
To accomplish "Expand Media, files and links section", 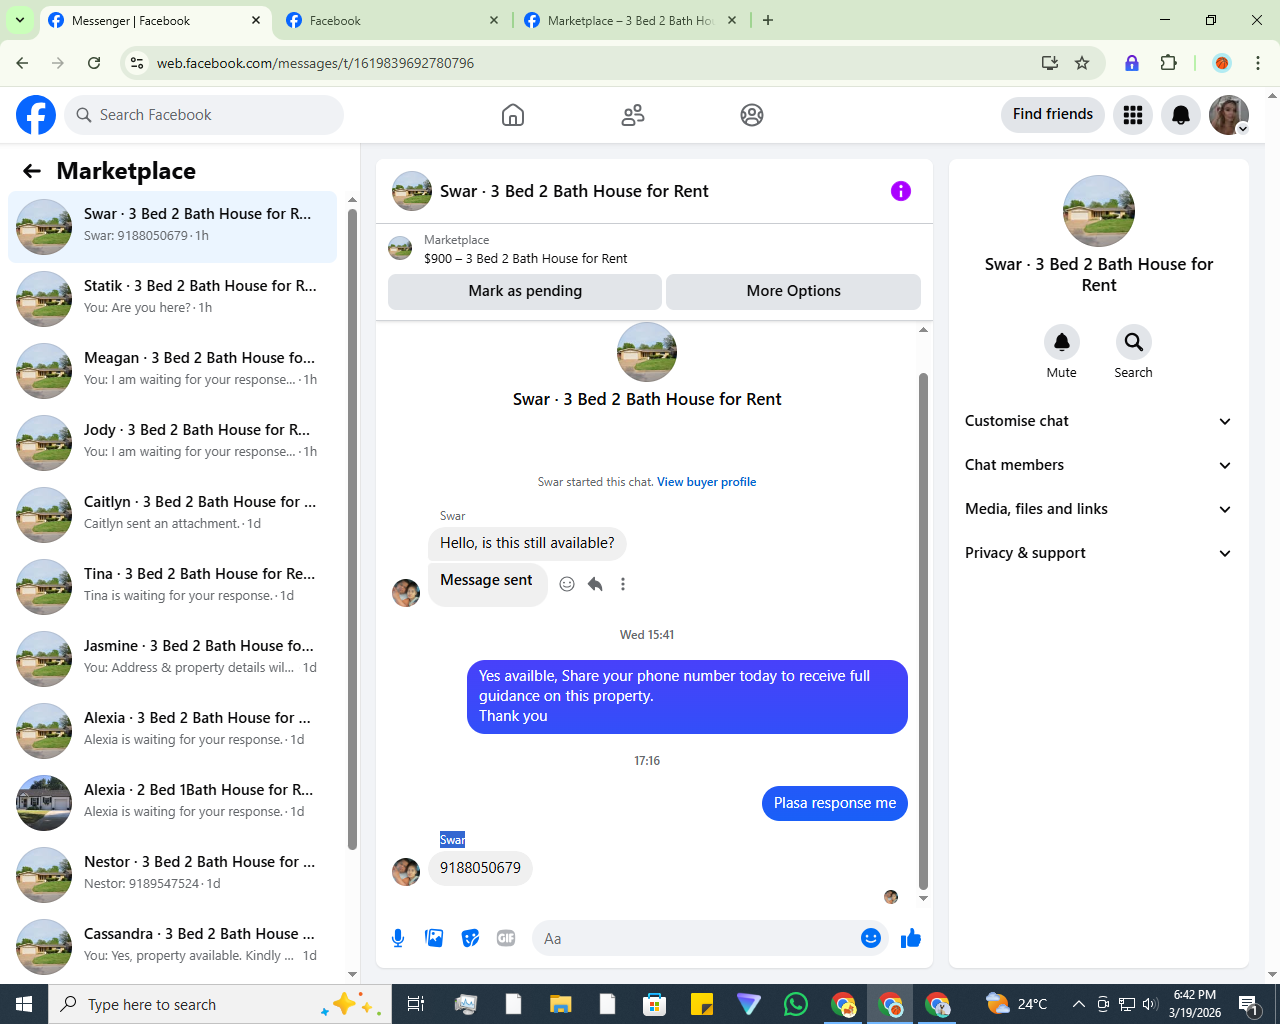I will click(x=1098, y=509).
